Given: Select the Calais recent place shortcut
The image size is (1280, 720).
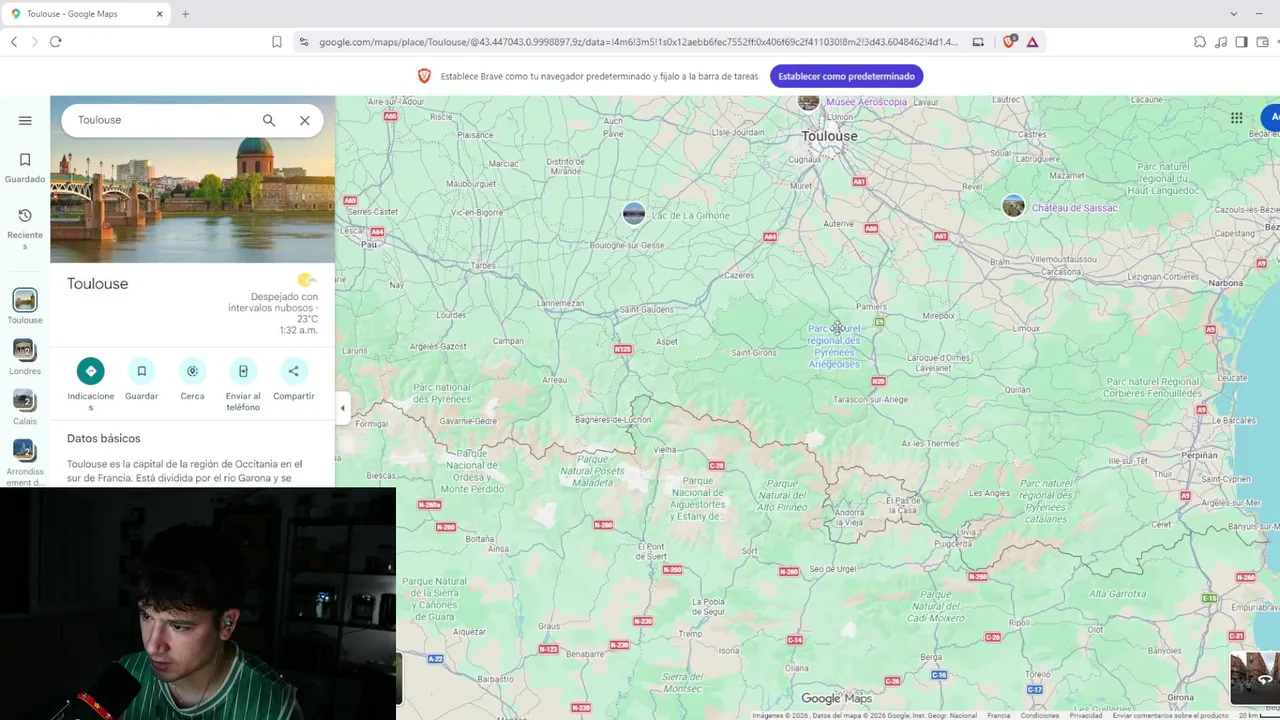Looking at the screenshot, I should click(25, 407).
